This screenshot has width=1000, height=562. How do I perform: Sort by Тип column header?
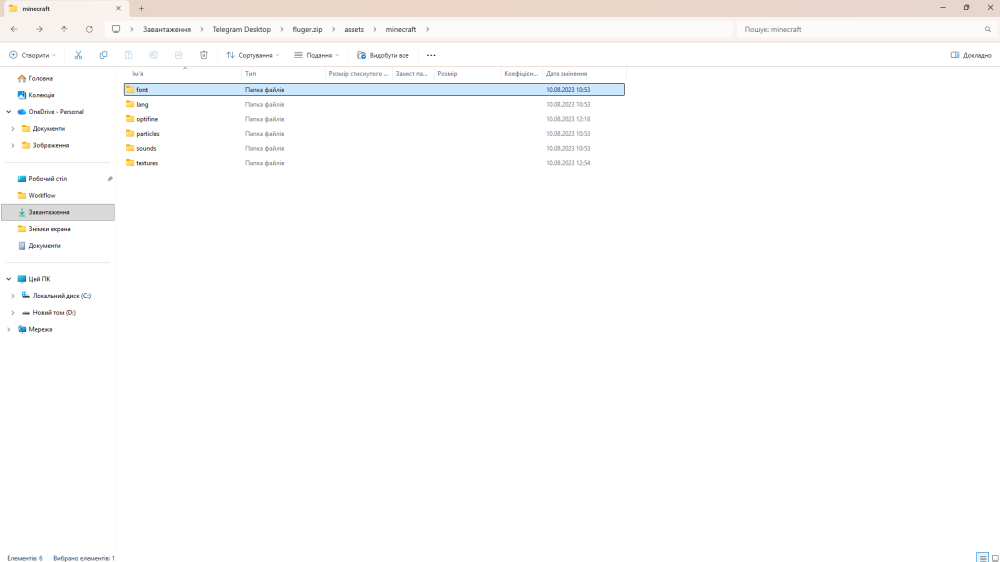283,74
